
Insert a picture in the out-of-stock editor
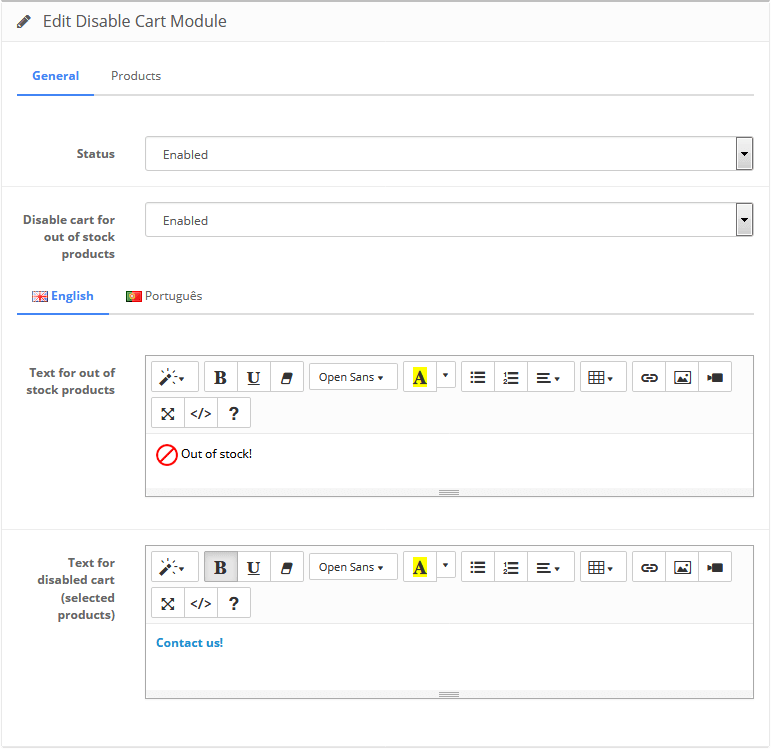click(x=682, y=378)
